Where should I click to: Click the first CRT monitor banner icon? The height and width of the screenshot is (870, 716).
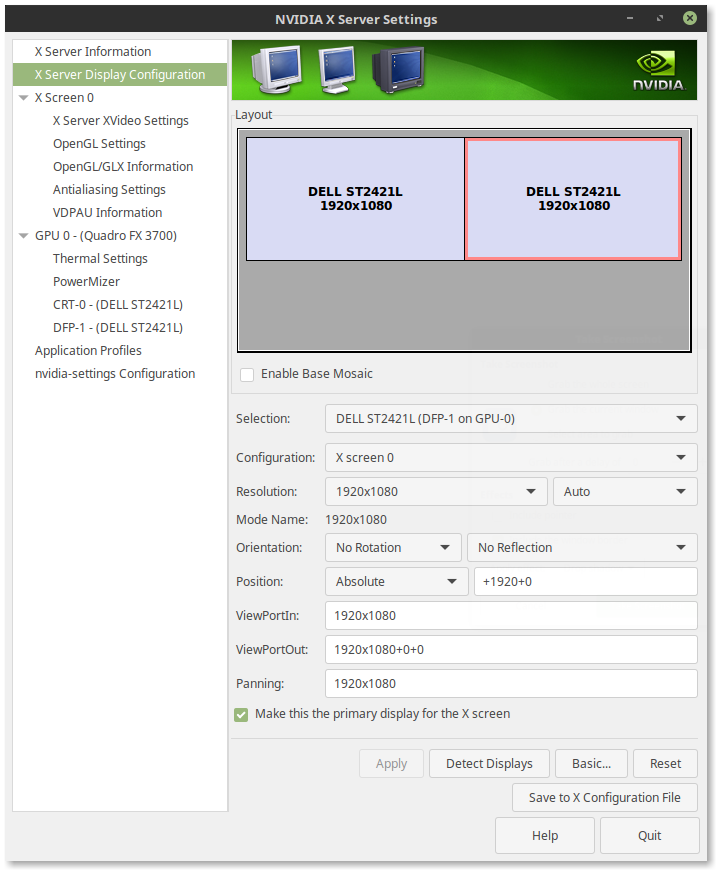pyautogui.click(x=276, y=69)
